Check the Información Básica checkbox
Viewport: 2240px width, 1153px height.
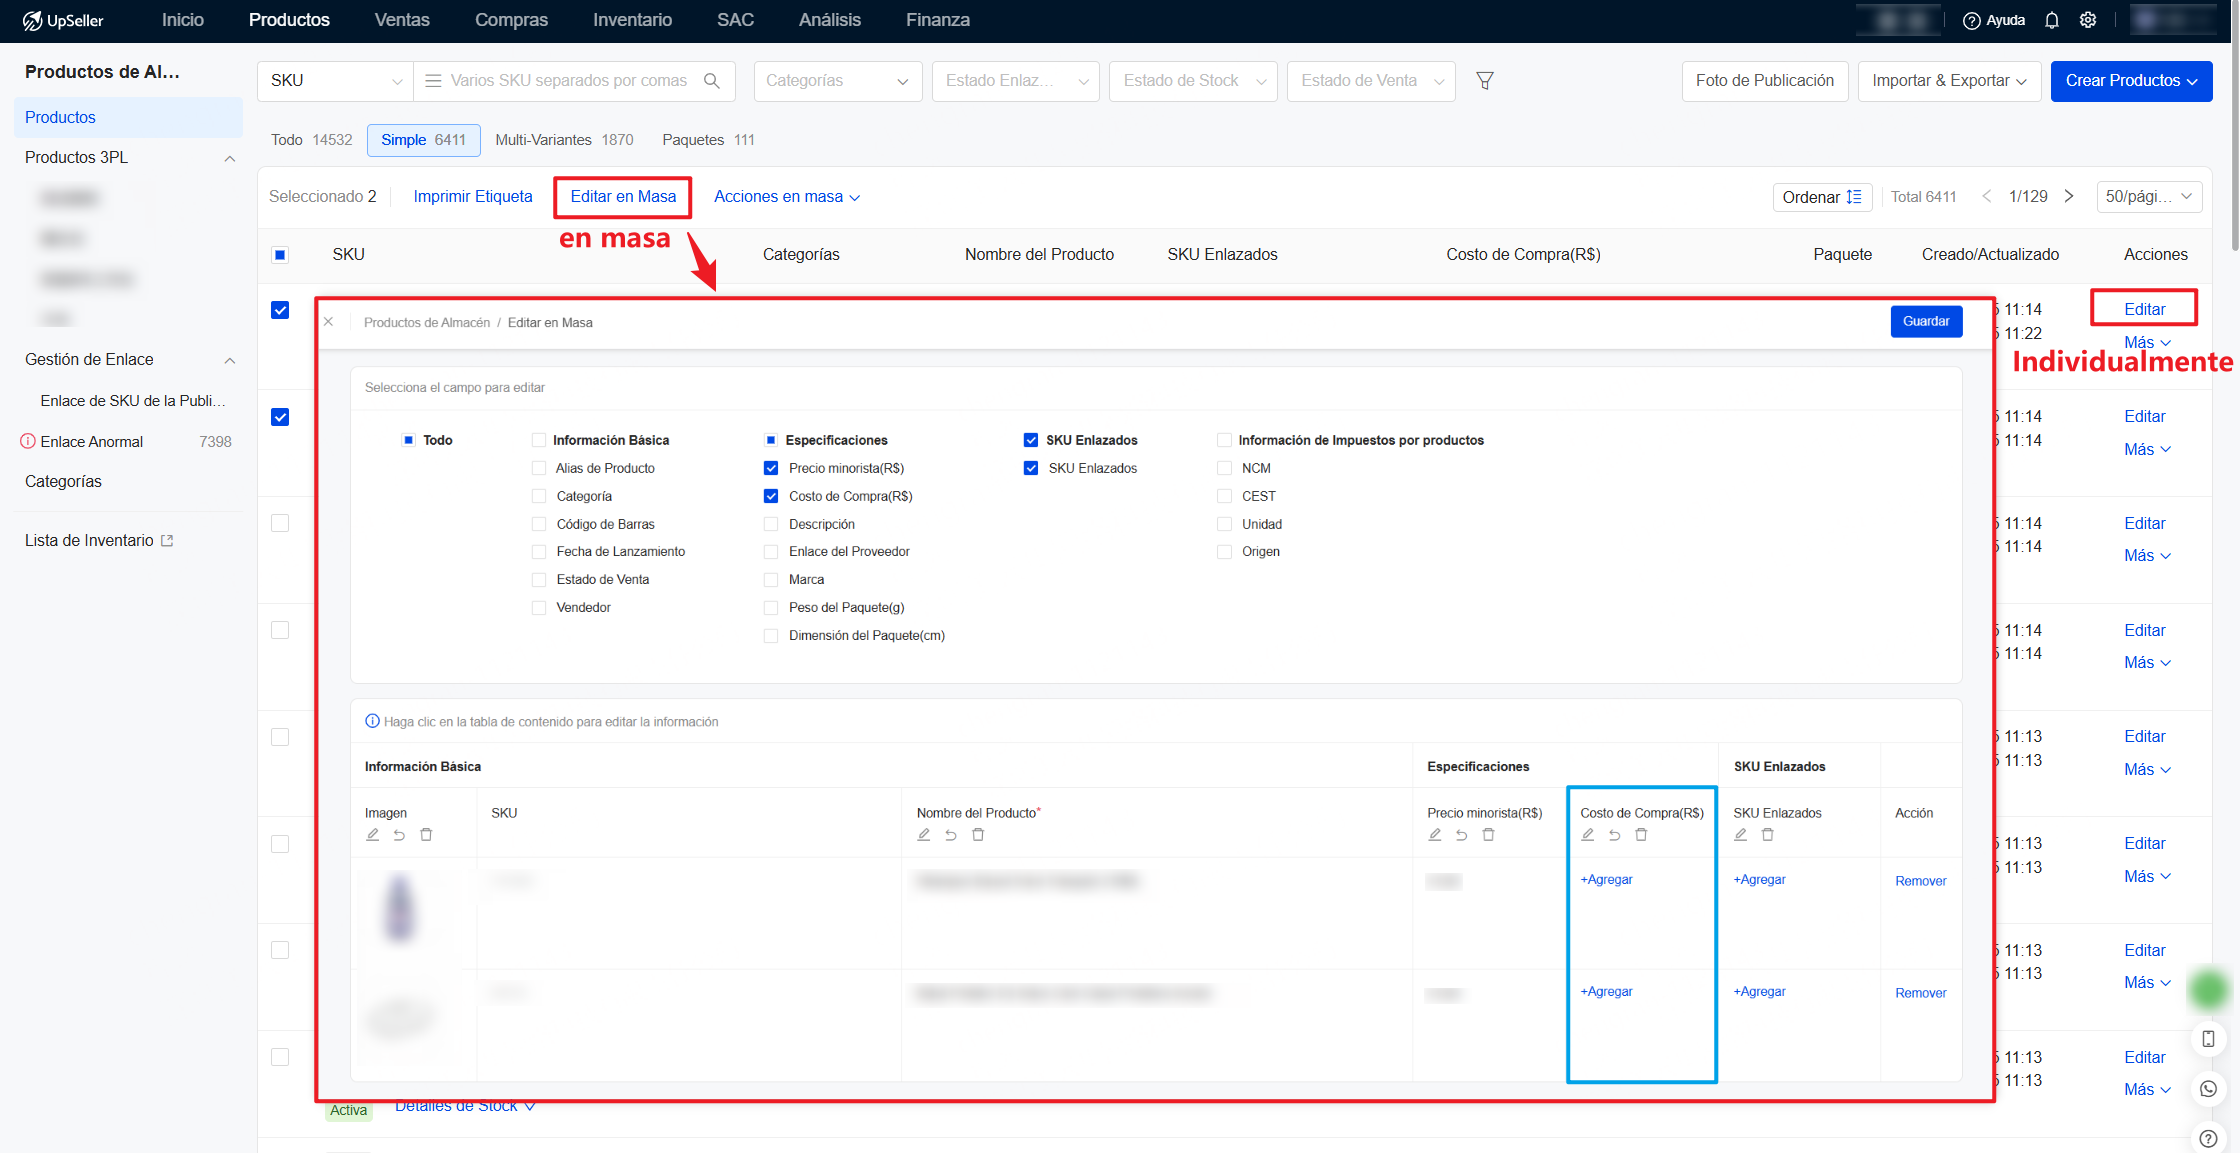[539, 440]
